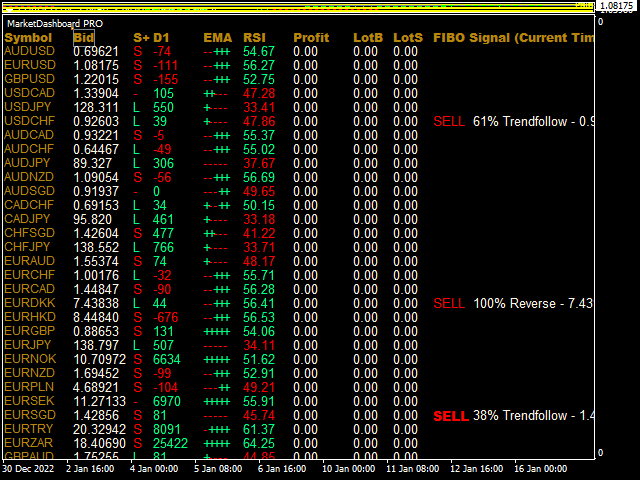The height and width of the screenshot is (480, 640).
Task: Open the EURNOK symbol
Action: click(x=30, y=359)
